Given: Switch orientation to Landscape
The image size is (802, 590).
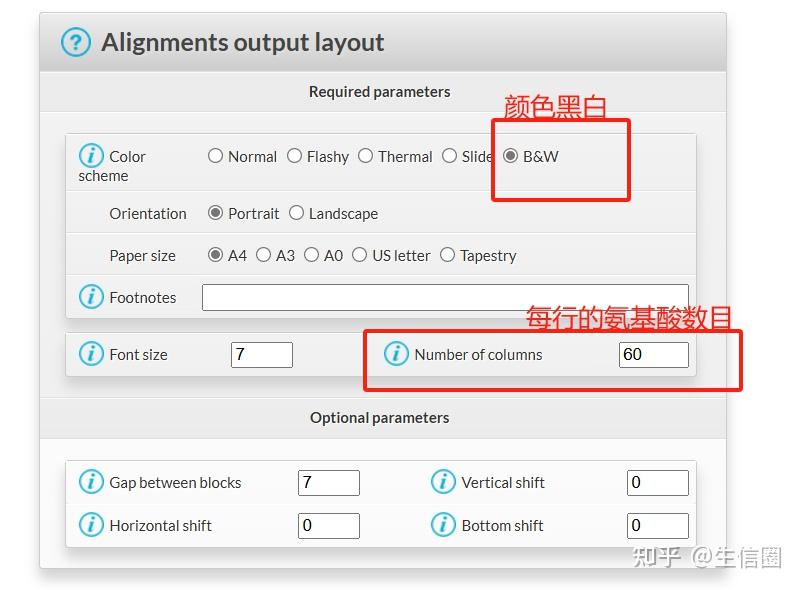Looking at the screenshot, I should pos(296,213).
